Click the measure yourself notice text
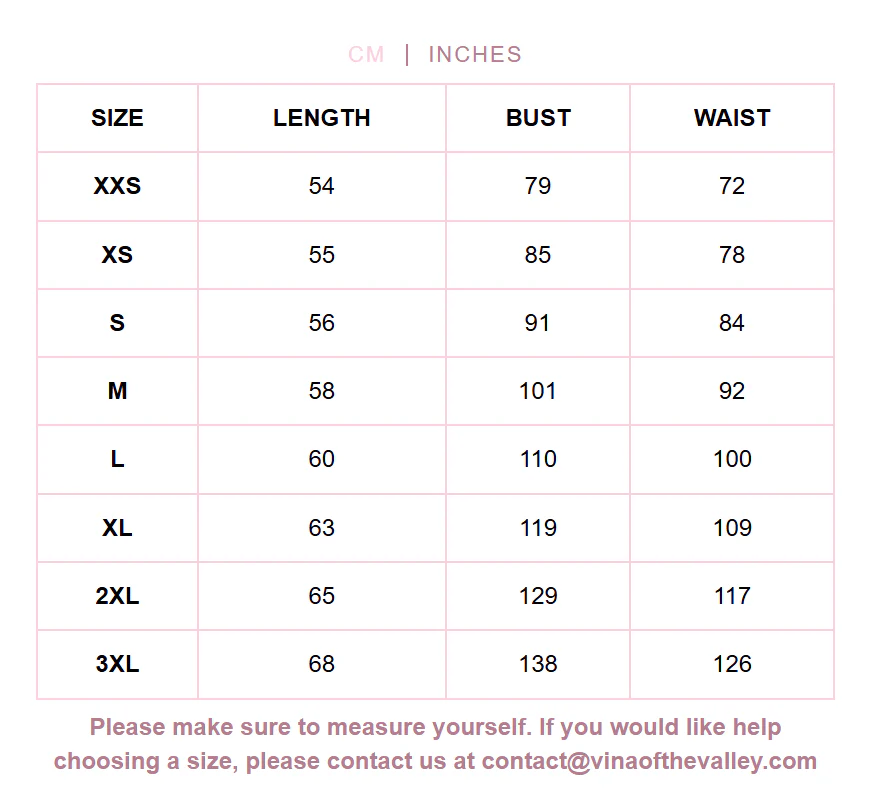Image resolution: width=870 pixels, height=796 pixels. (436, 744)
